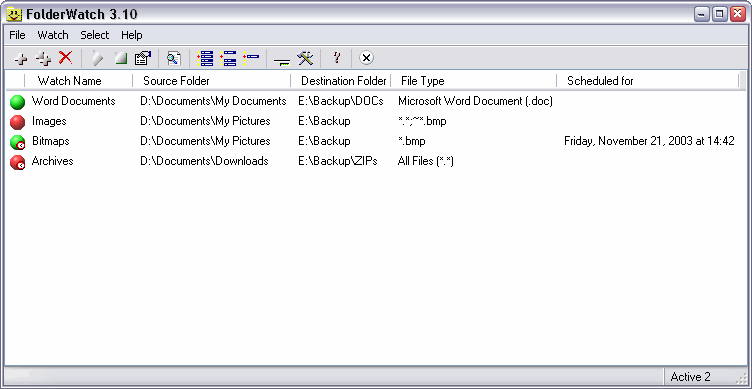
Task: Click the start watch play icon
Action: coord(97,59)
